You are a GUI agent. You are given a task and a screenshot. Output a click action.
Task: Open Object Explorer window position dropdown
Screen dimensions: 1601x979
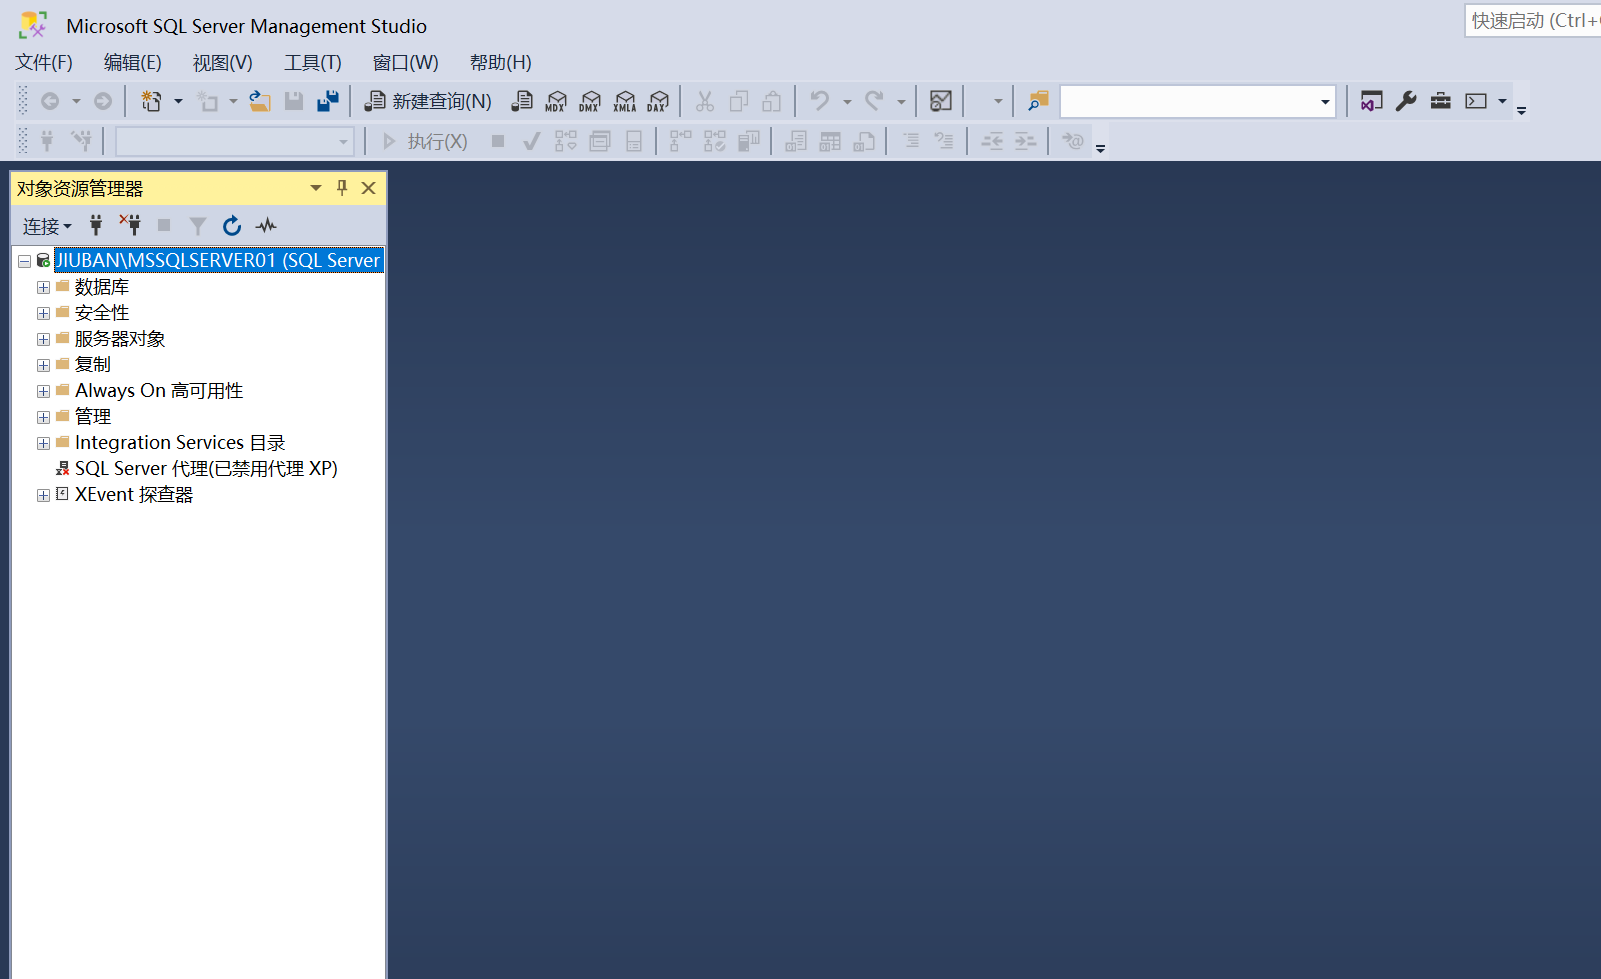tap(316, 188)
